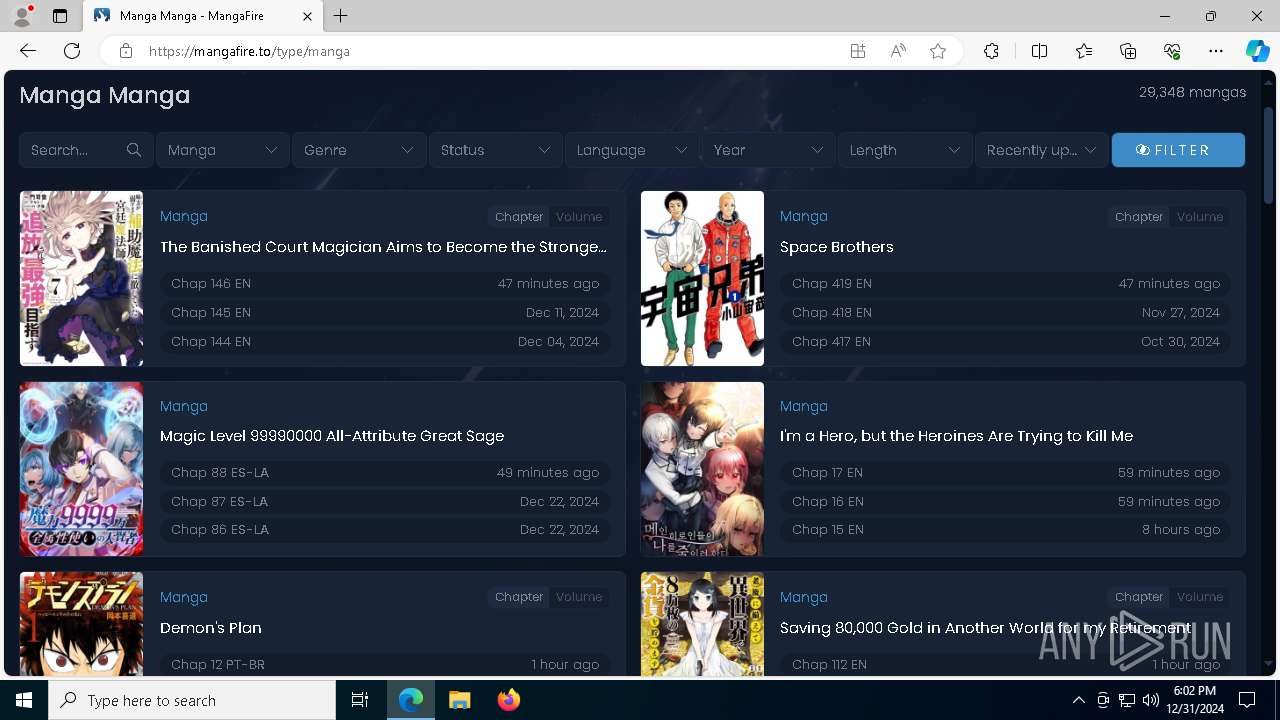
Task: Open the Extensions puzzle icon
Action: tap(991, 51)
